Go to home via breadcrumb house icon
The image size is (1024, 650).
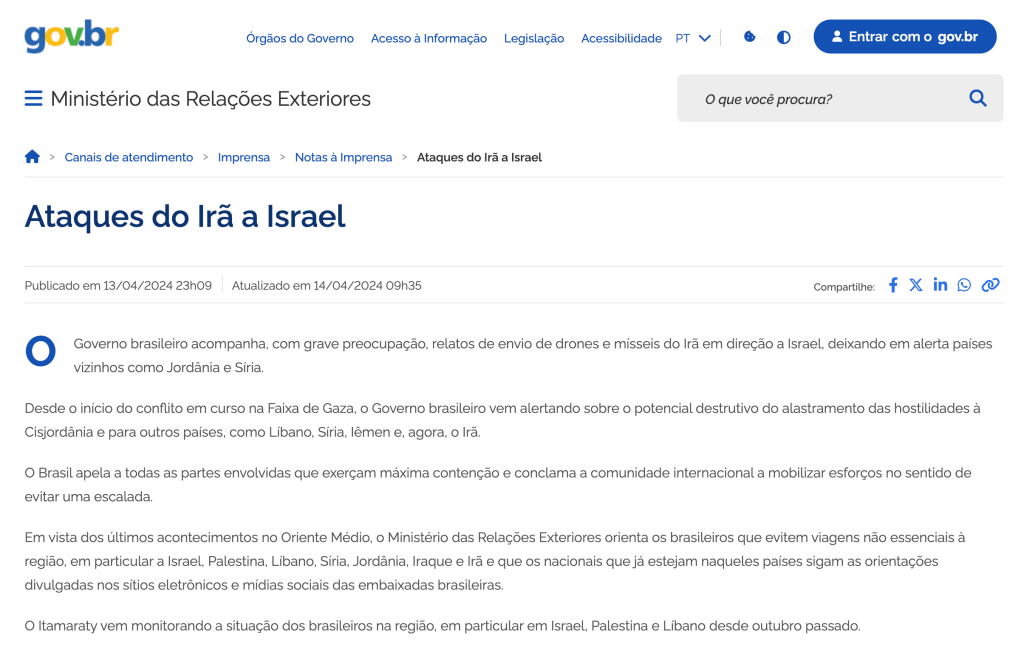[32, 157]
